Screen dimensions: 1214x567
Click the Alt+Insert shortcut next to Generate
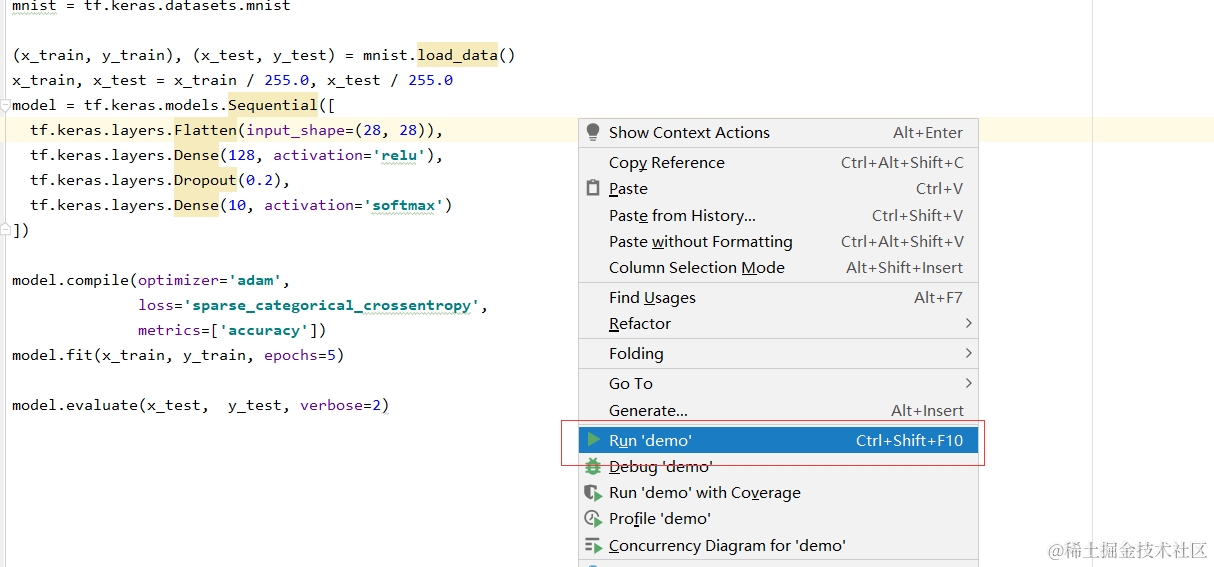pyautogui.click(x=927, y=410)
